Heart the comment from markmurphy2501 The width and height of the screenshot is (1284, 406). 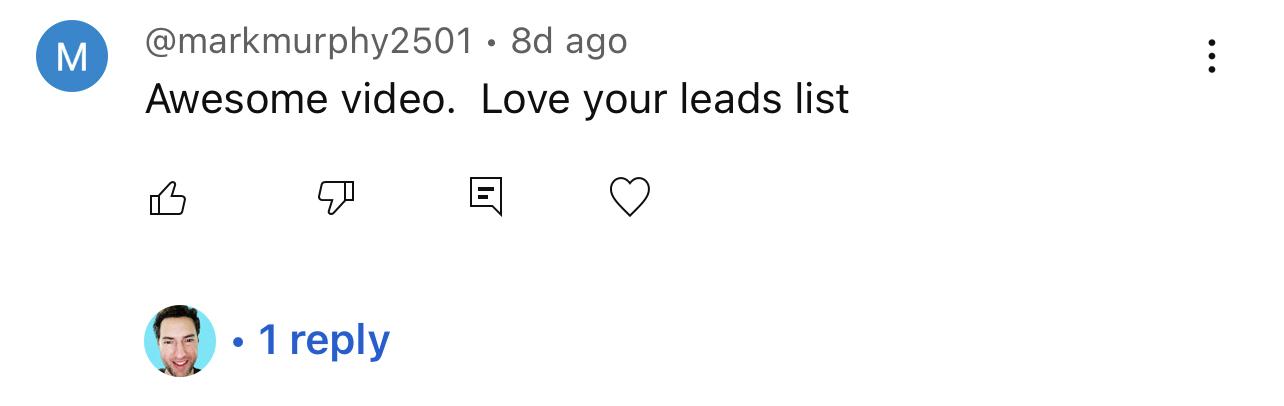tap(630, 197)
